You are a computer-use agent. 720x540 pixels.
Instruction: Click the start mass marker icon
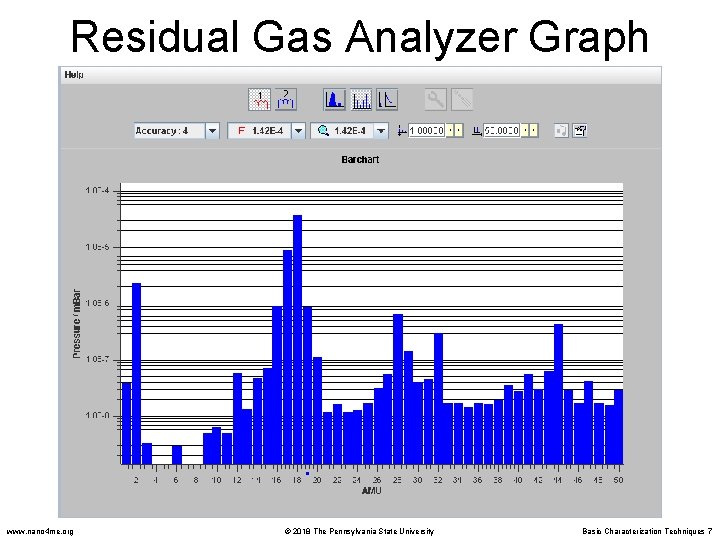402,131
